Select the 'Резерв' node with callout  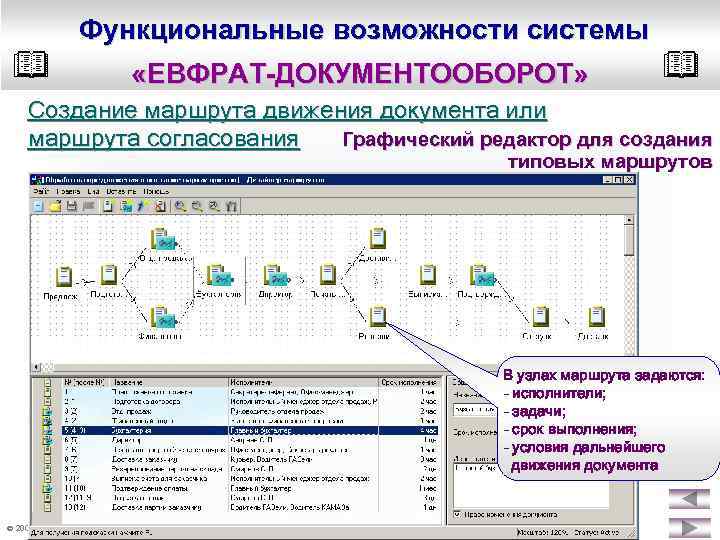pyautogui.click(x=378, y=317)
